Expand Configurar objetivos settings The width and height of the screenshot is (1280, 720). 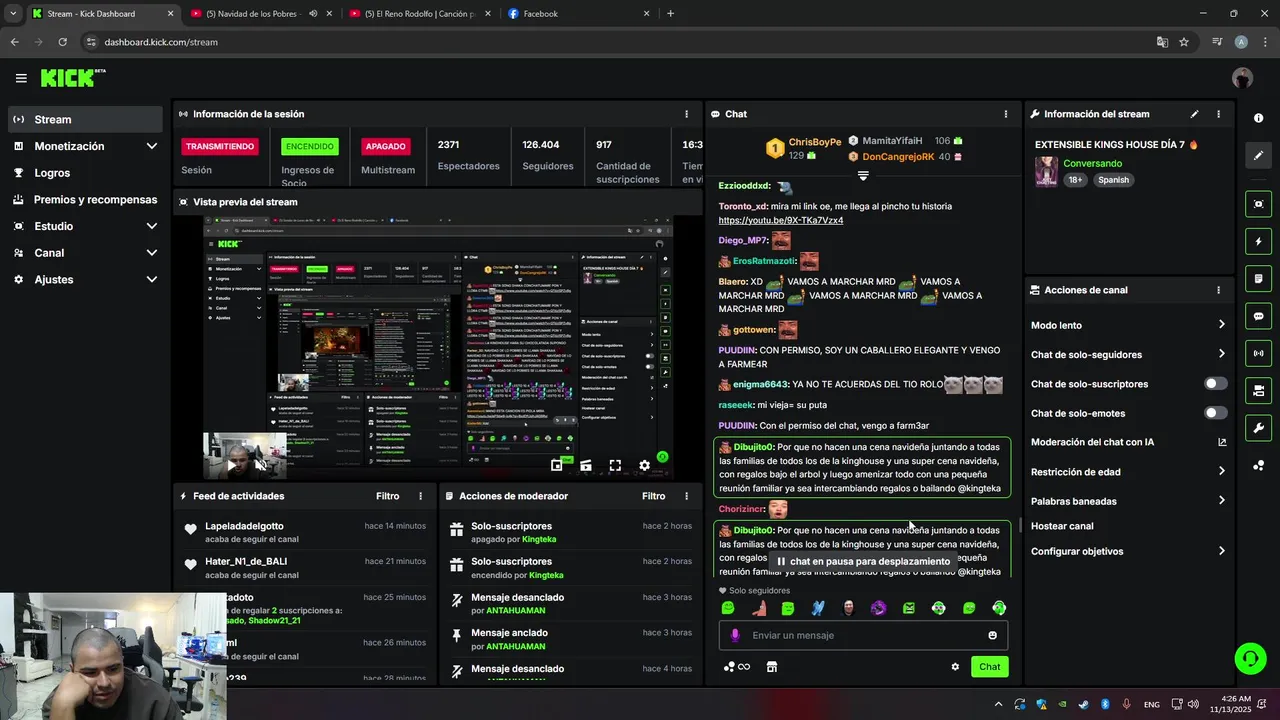click(1128, 551)
